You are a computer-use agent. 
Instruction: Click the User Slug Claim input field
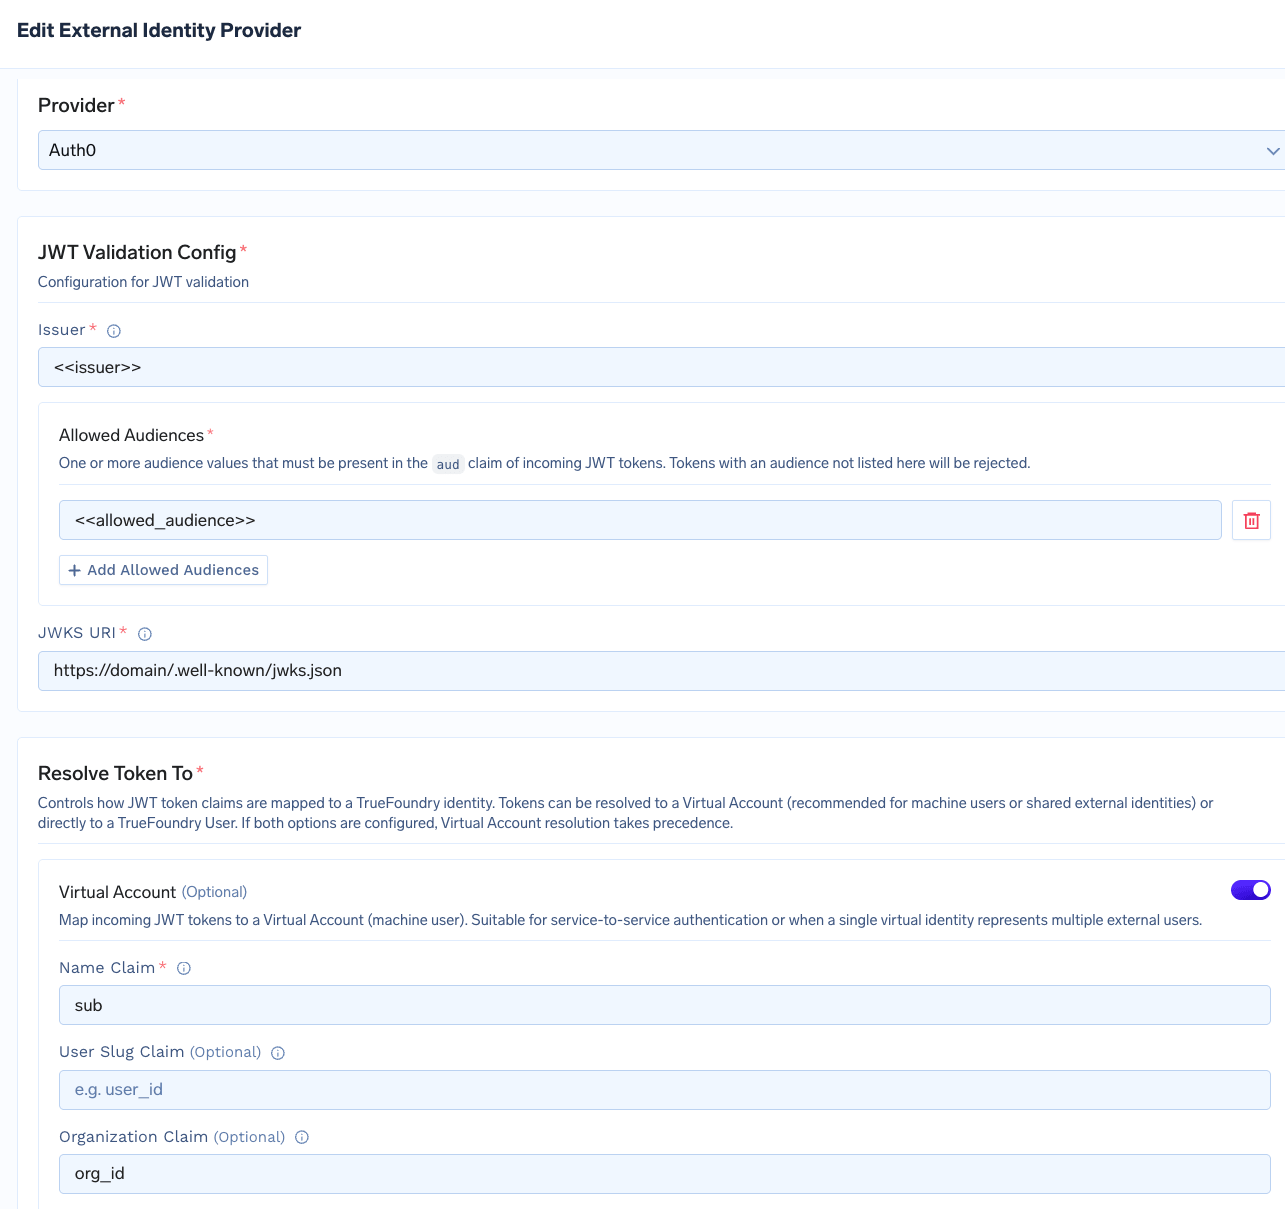click(x=664, y=1090)
